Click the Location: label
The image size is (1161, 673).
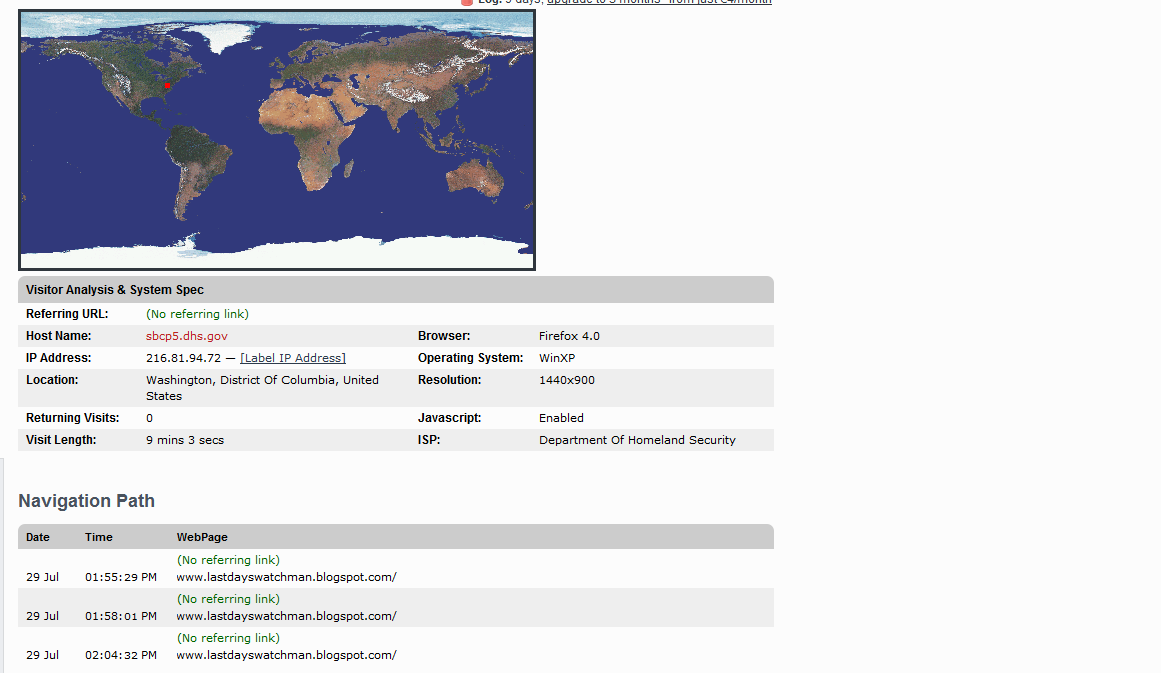point(52,381)
